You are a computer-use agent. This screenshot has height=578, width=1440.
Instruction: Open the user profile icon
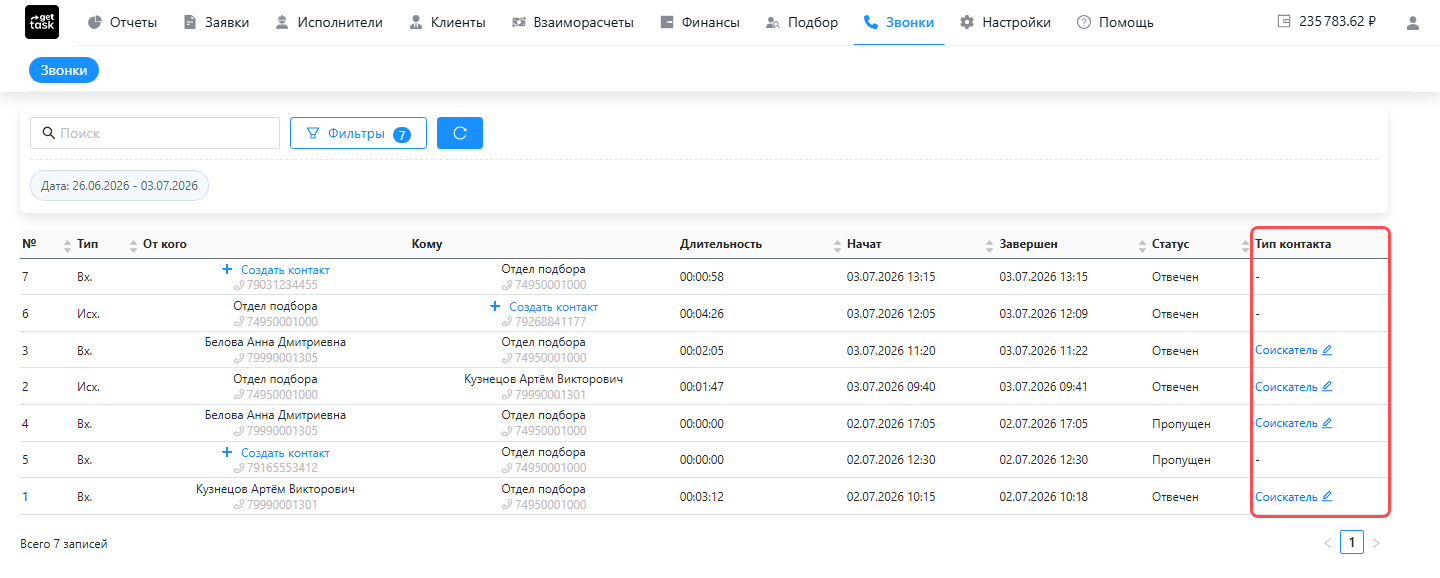[1413, 22]
